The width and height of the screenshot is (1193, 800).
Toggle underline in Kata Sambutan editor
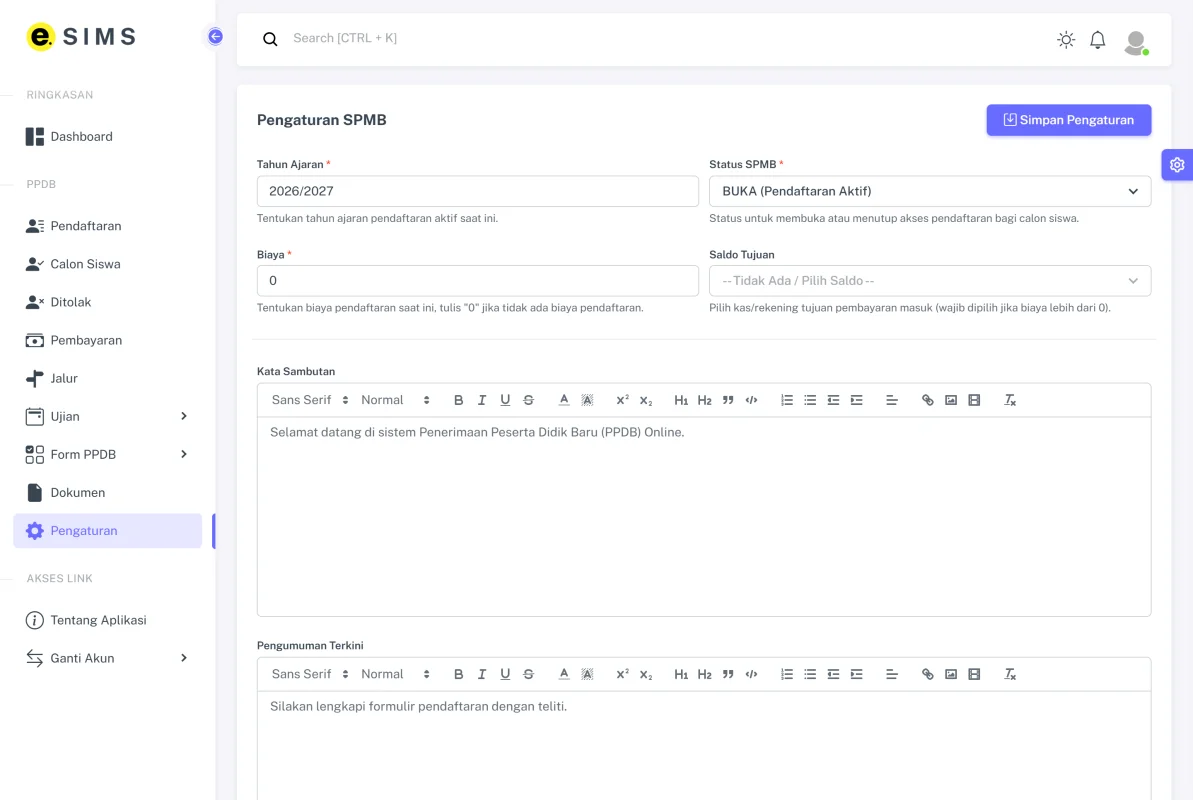pos(505,400)
